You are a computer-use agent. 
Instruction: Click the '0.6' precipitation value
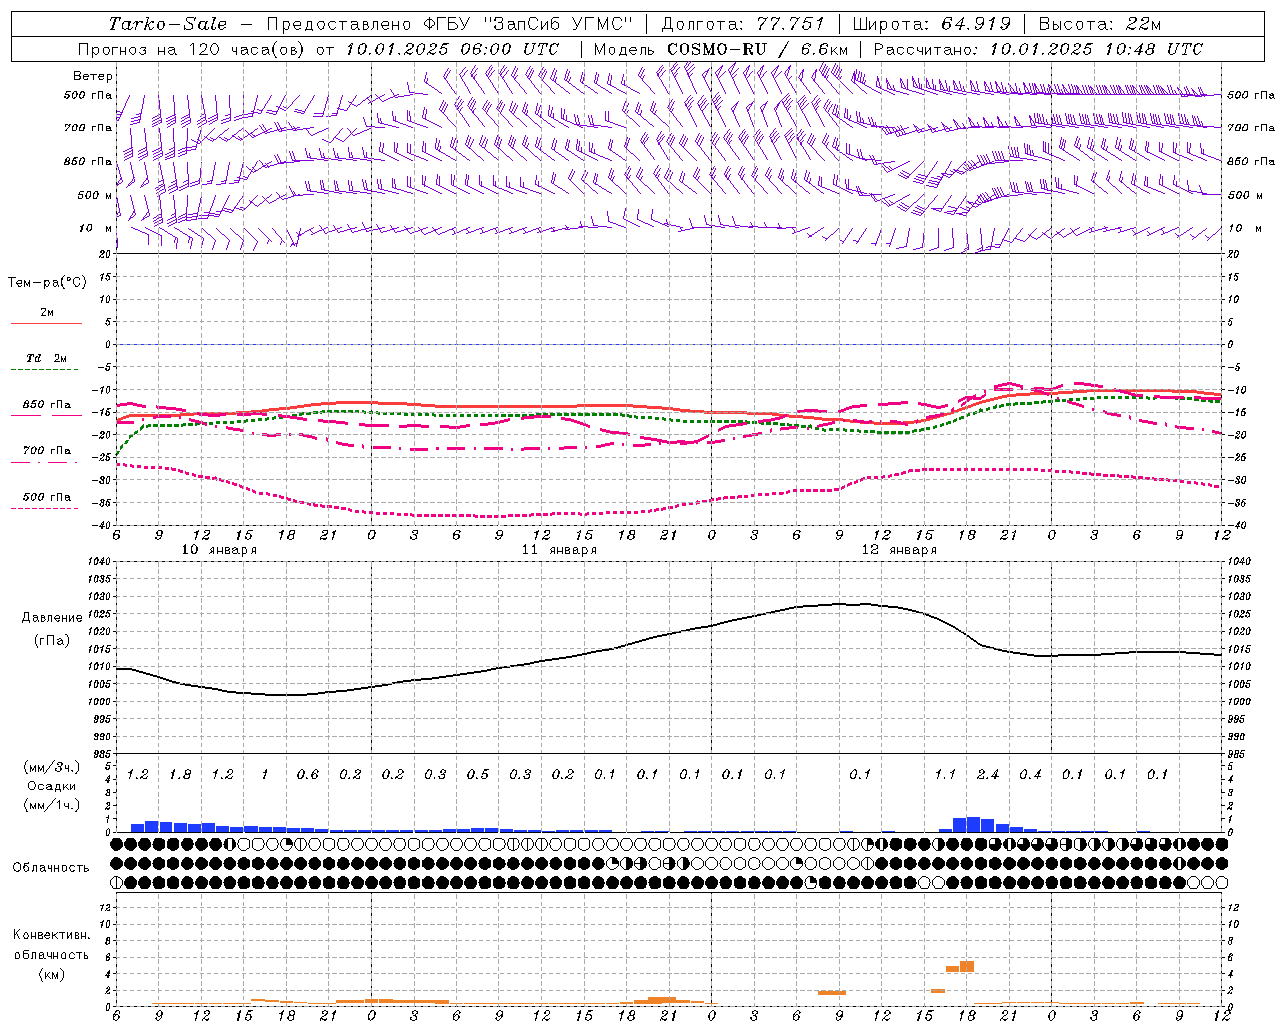tap(307, 775)
